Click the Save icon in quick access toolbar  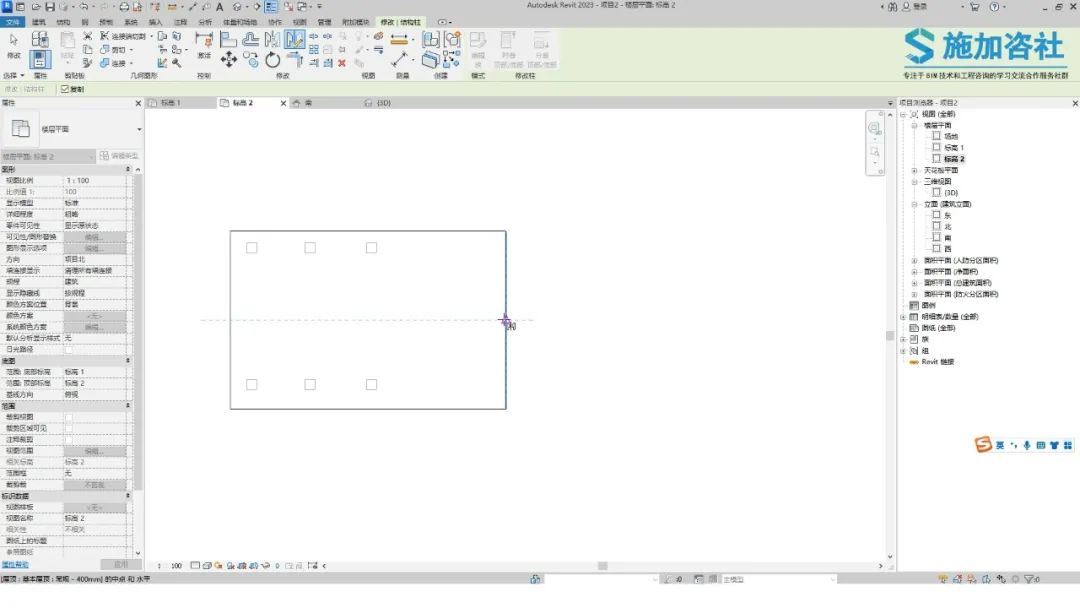pyautogui.click(x=50, y=6)
